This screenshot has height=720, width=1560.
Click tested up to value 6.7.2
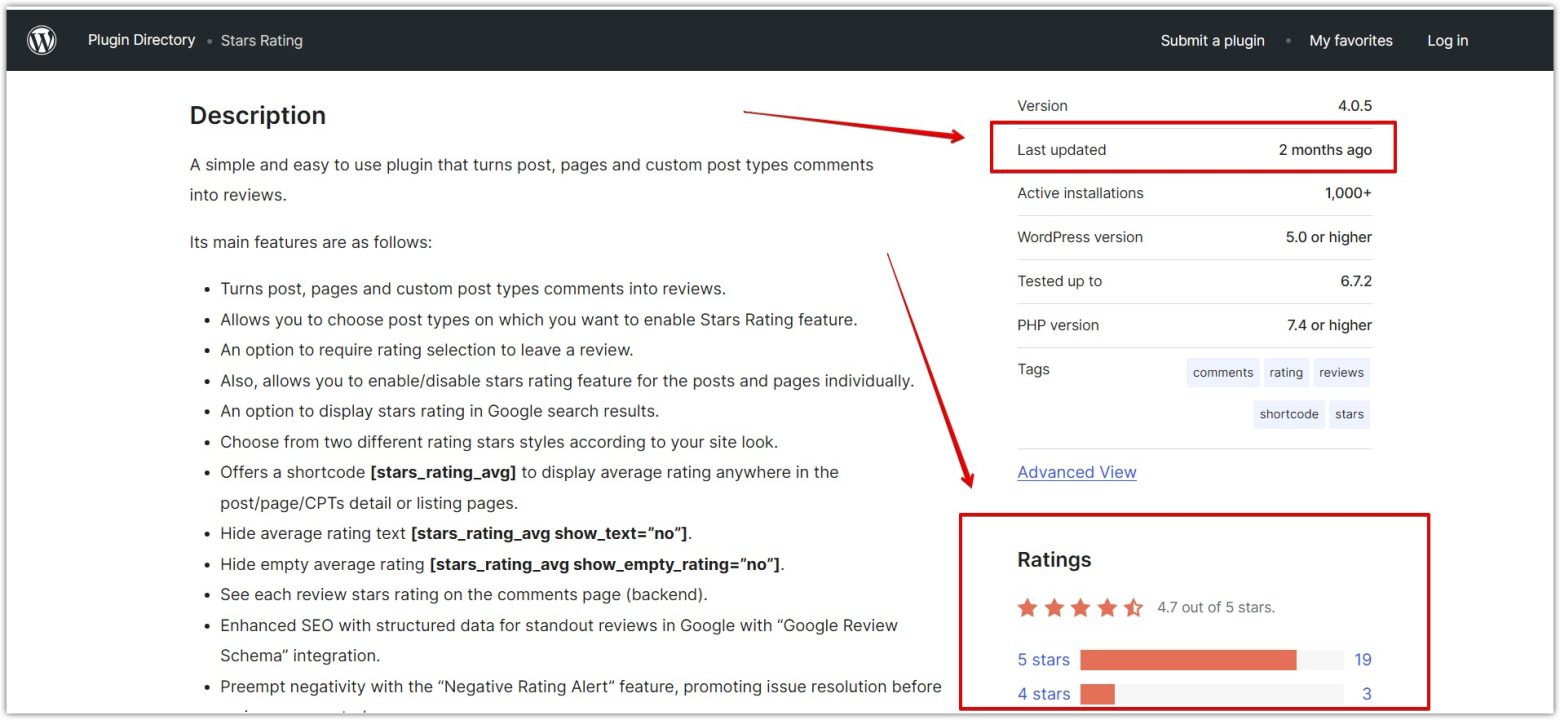1356,281
